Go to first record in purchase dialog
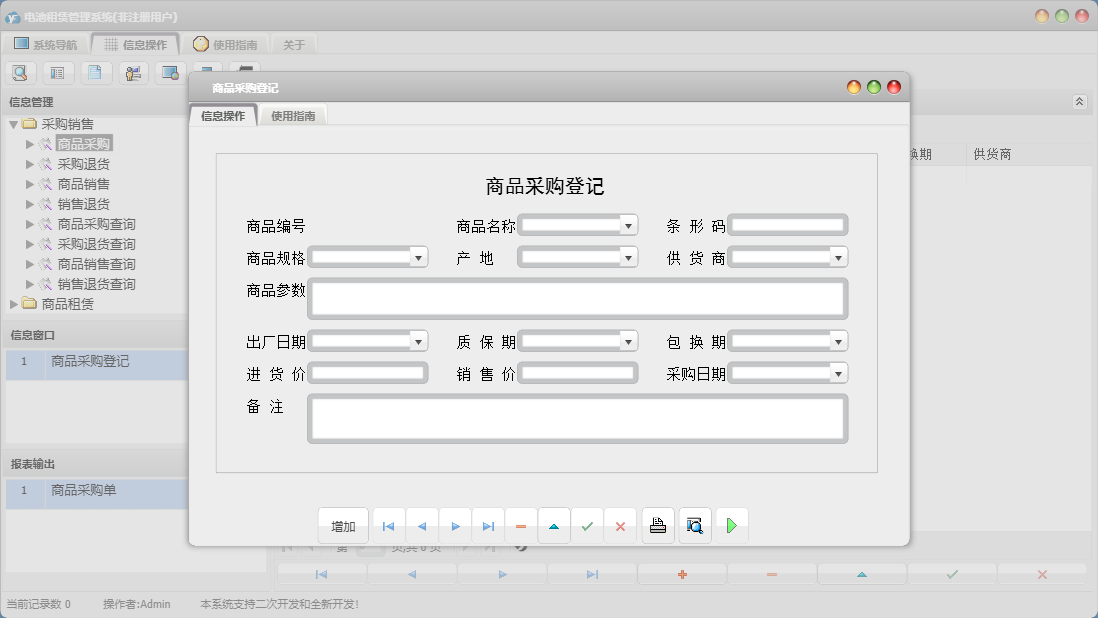 coord(388,526)
